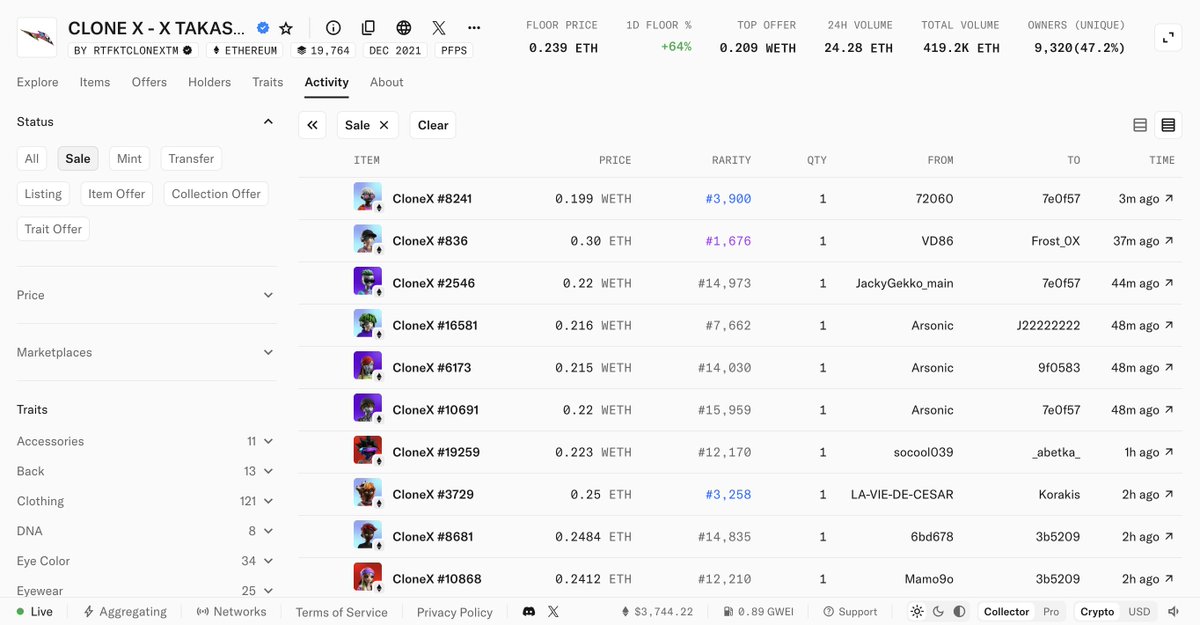
Task: Open the Offers tab
Action: 149,82
